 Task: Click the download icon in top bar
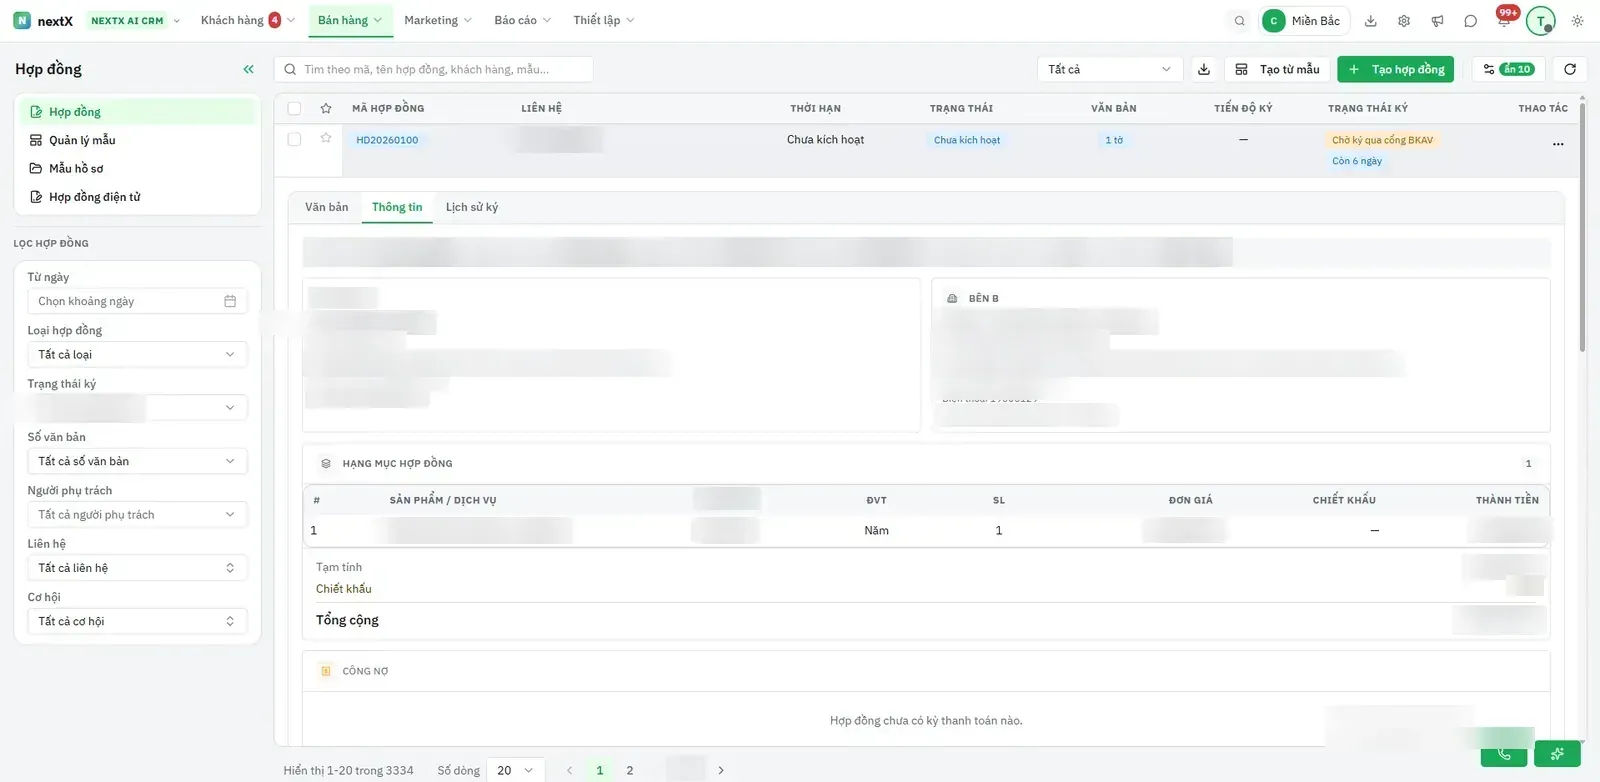click(x=1371, y=21)
